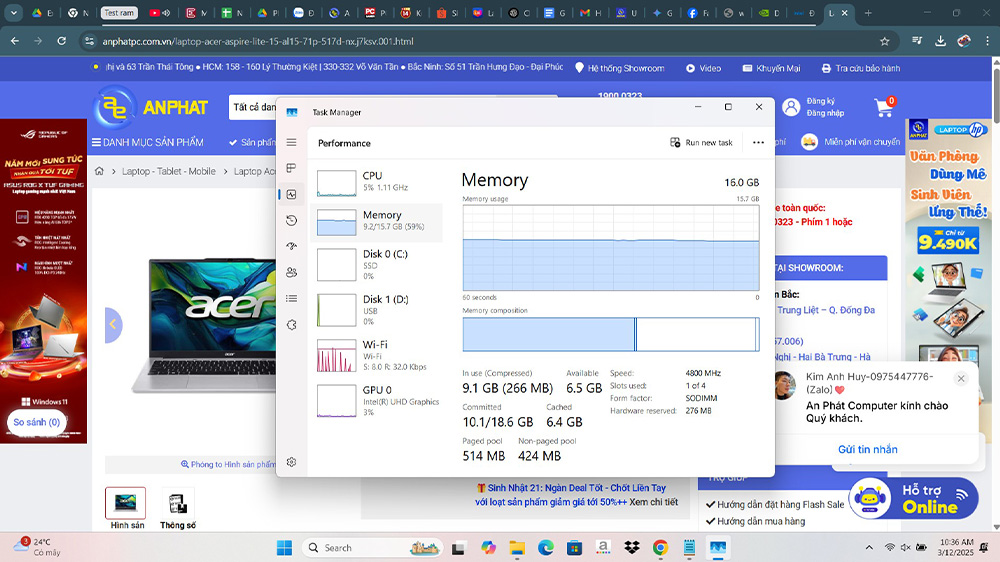The height and width of the screenshot is (562, 1000).
Task: Reload the anphatpc page in Chrome
Action: tap(61, 41)
